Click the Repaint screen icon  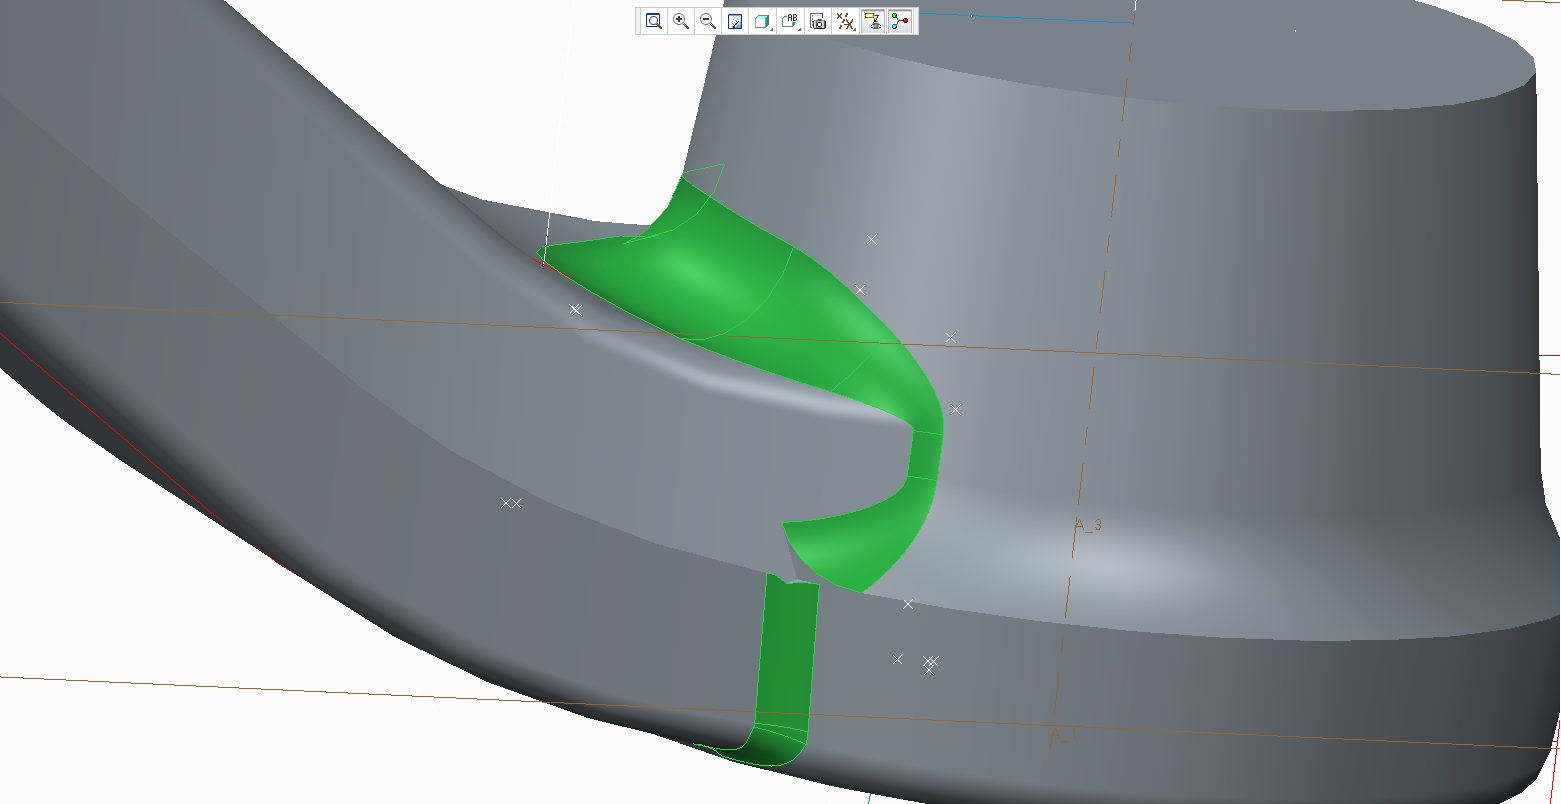[735, 21]
